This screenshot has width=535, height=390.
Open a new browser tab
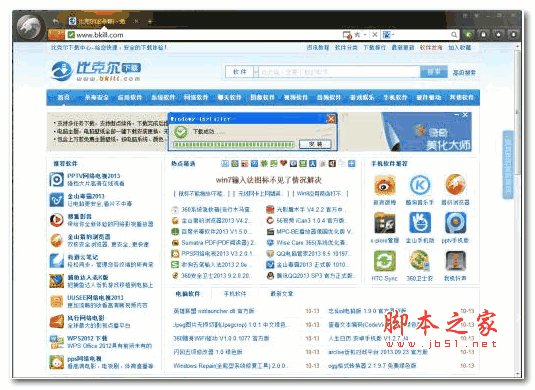150,21
